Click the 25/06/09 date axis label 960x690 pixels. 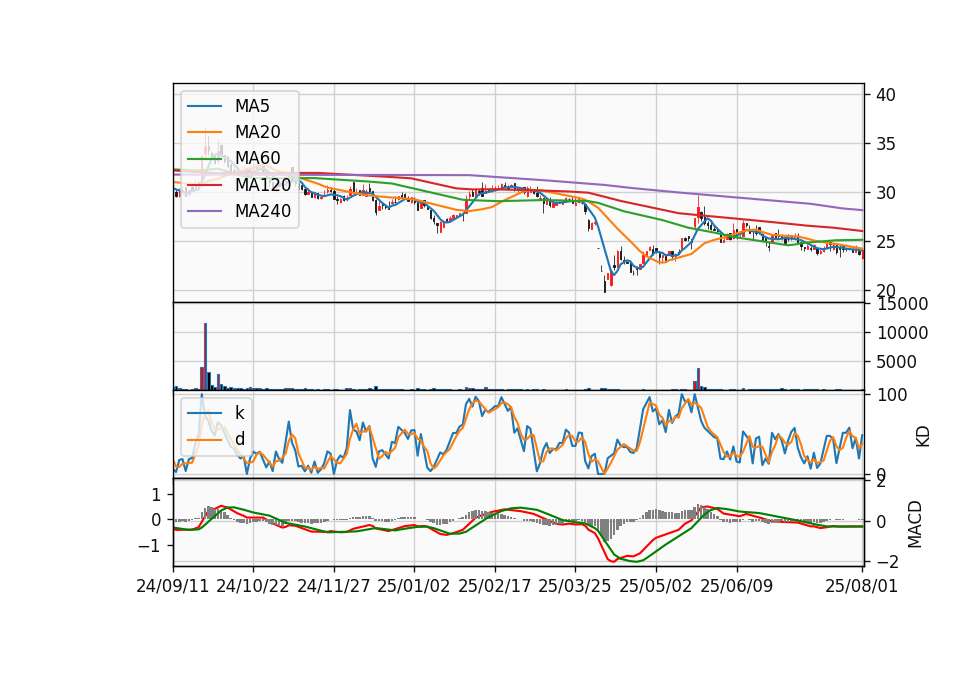click(x=737, y=586)
